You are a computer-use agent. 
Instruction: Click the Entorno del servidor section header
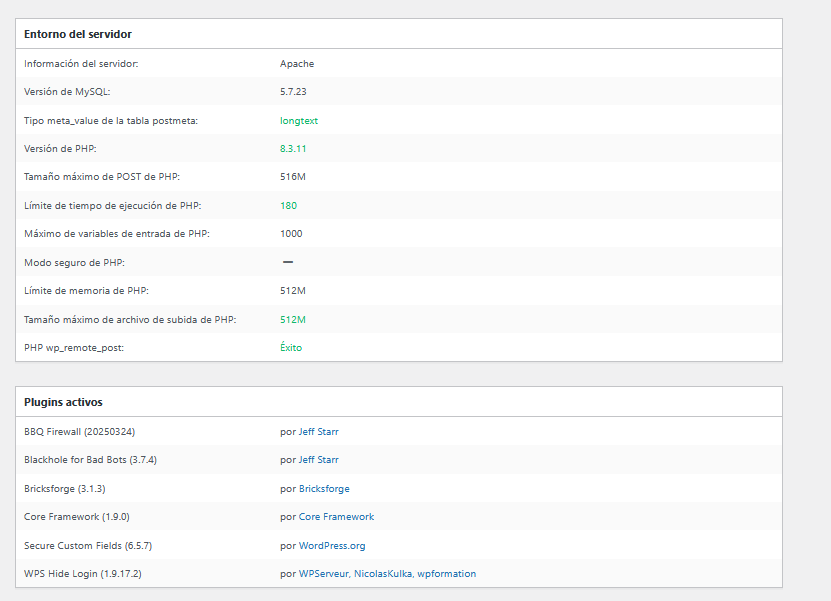78,34
